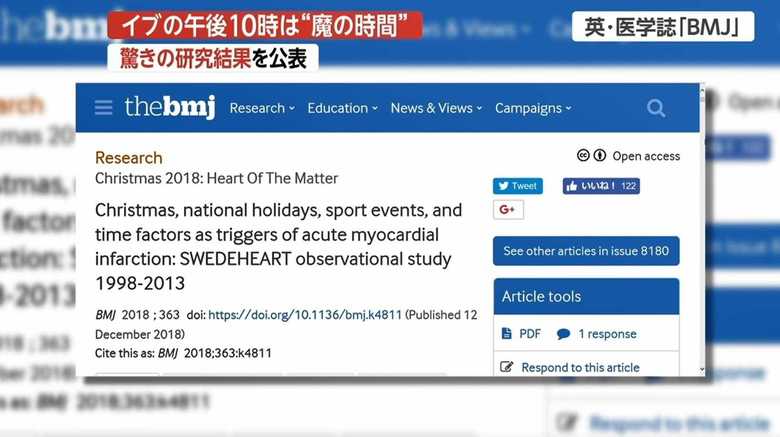The height and width of the screenshot is (437, 780).
Task: Click the PDF document icon
Action: pos(506,333)
